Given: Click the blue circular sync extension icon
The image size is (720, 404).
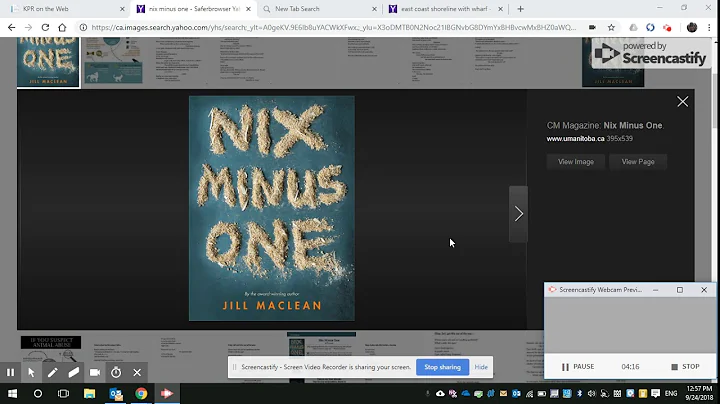Looking at the screenshot, I should 650,28.
